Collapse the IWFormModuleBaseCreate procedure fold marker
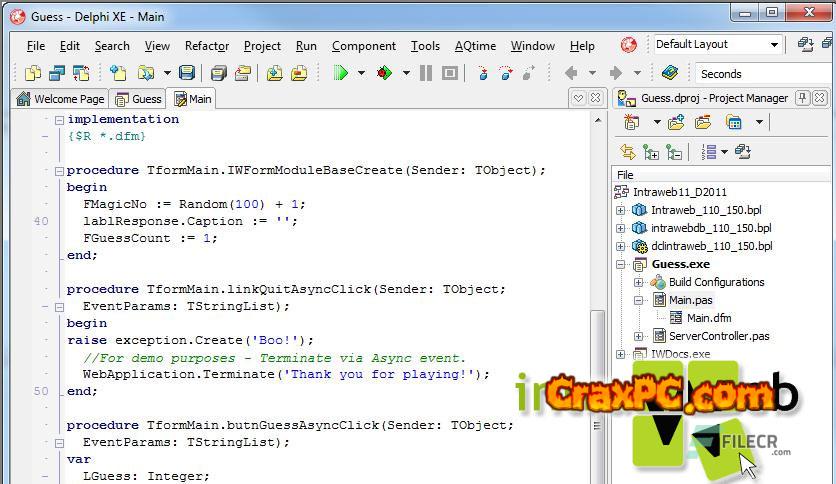836x484 pixels. coord(59,171)
